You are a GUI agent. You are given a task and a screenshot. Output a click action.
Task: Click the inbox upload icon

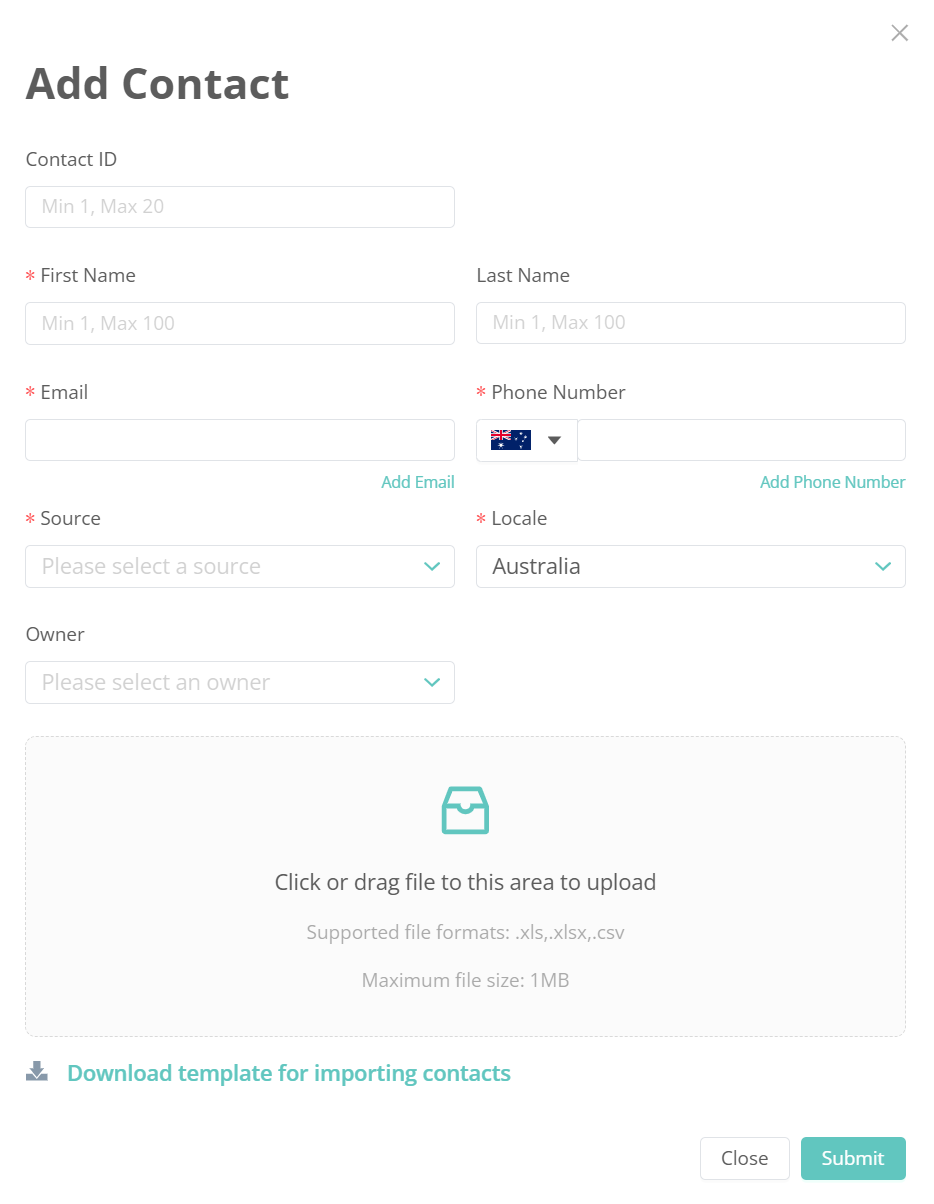point(465,810)
